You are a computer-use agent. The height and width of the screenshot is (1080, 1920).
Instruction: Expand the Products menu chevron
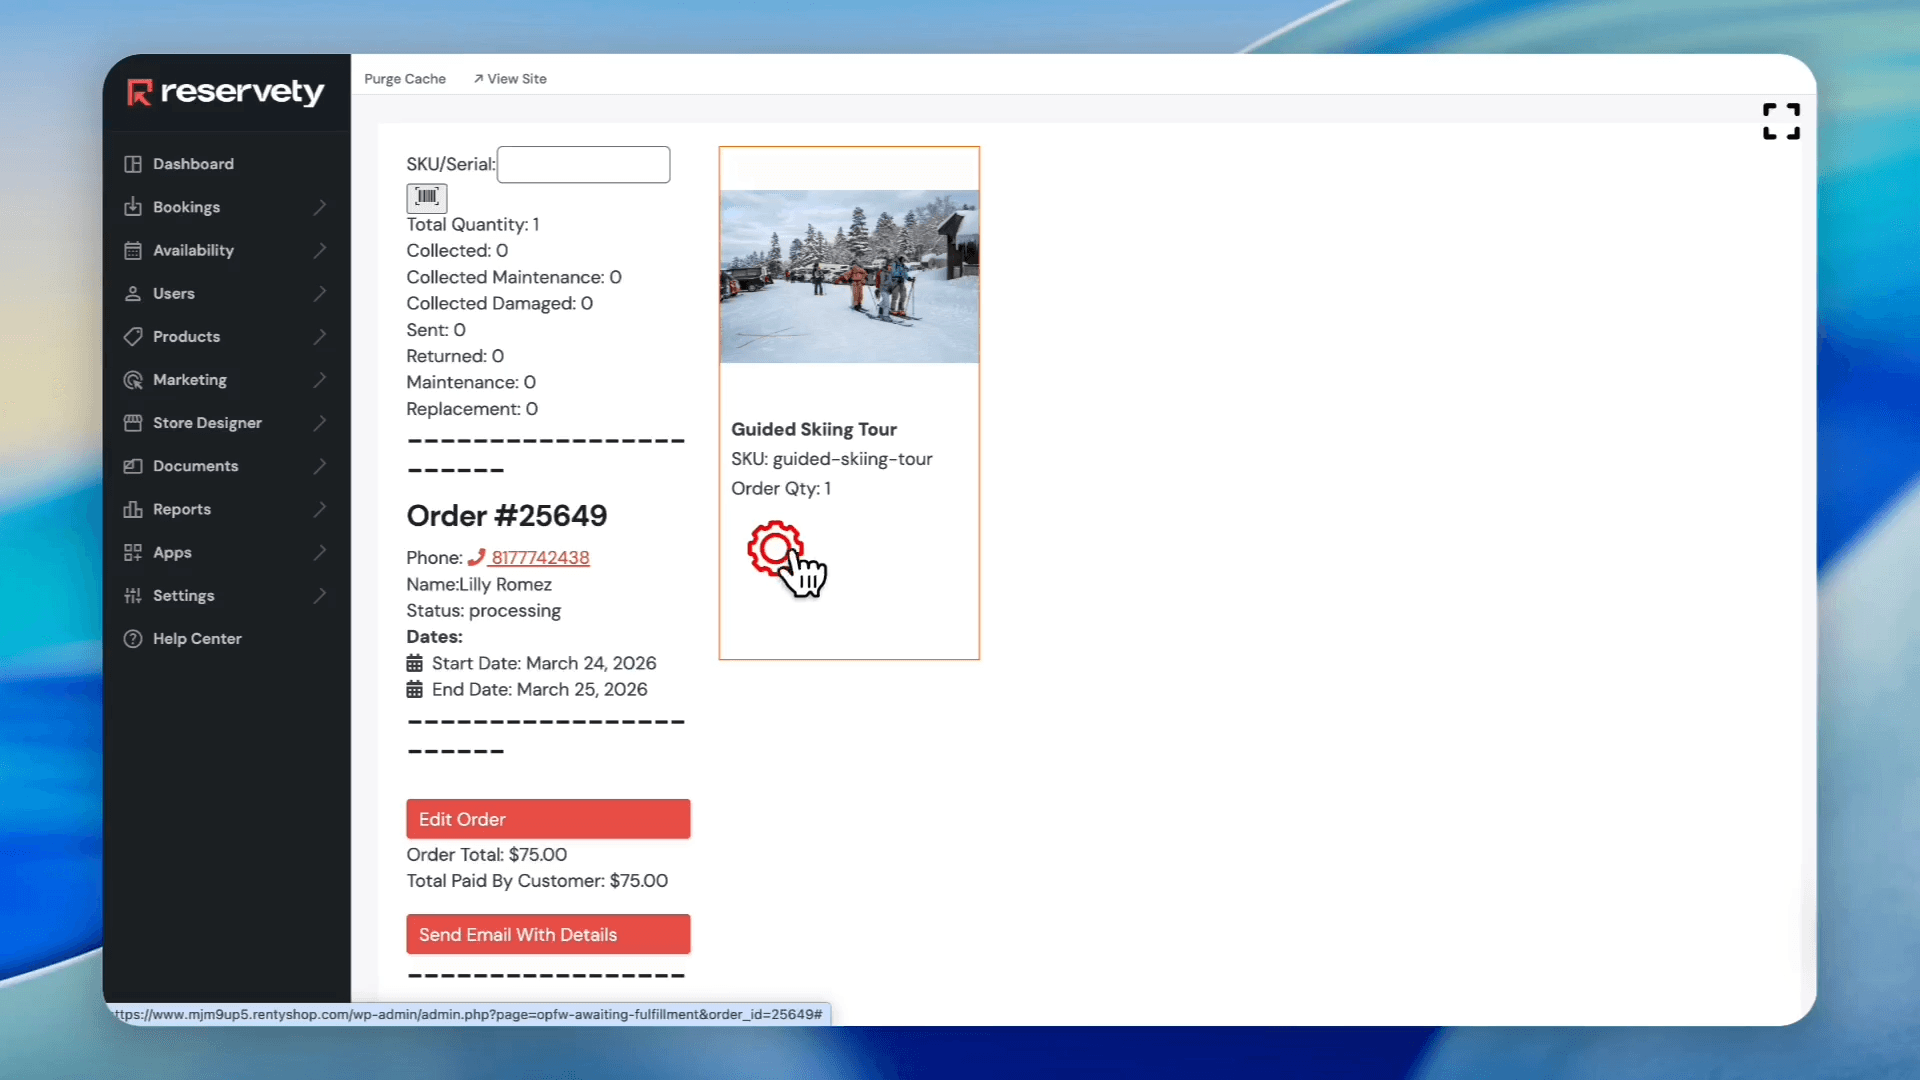pos(320,336)
